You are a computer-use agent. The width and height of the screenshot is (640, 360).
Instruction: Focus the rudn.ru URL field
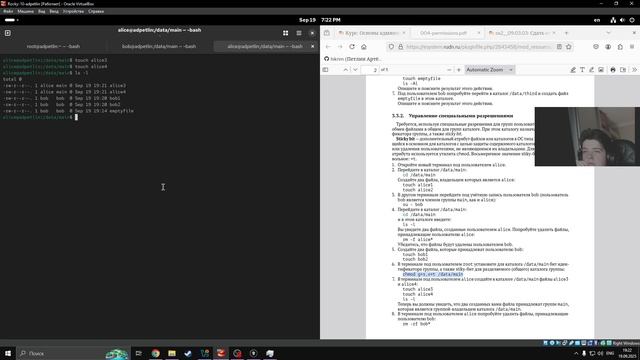[480, 47]
